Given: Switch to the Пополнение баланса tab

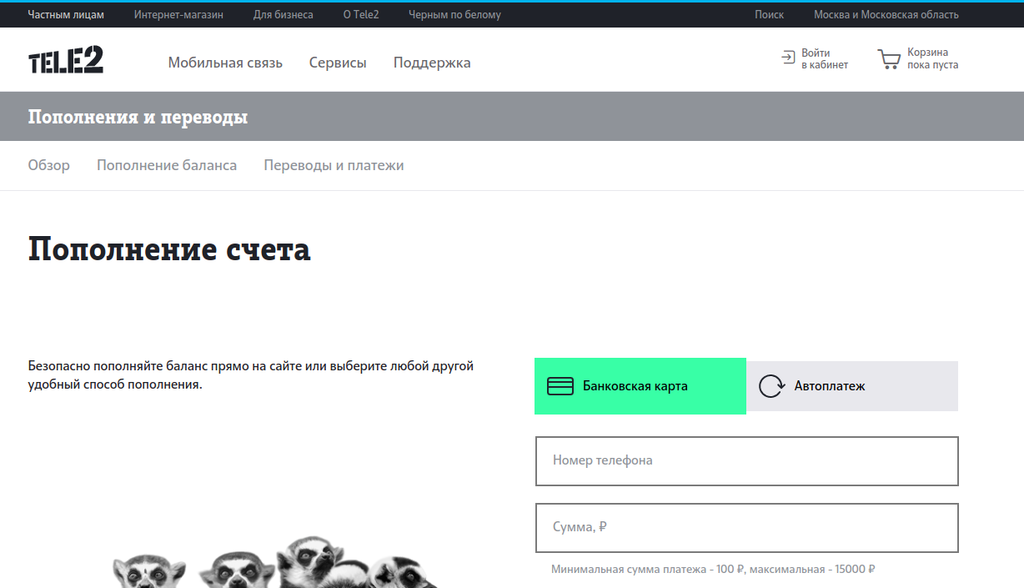Looking at the screenshot, I should tap(167, 165).
